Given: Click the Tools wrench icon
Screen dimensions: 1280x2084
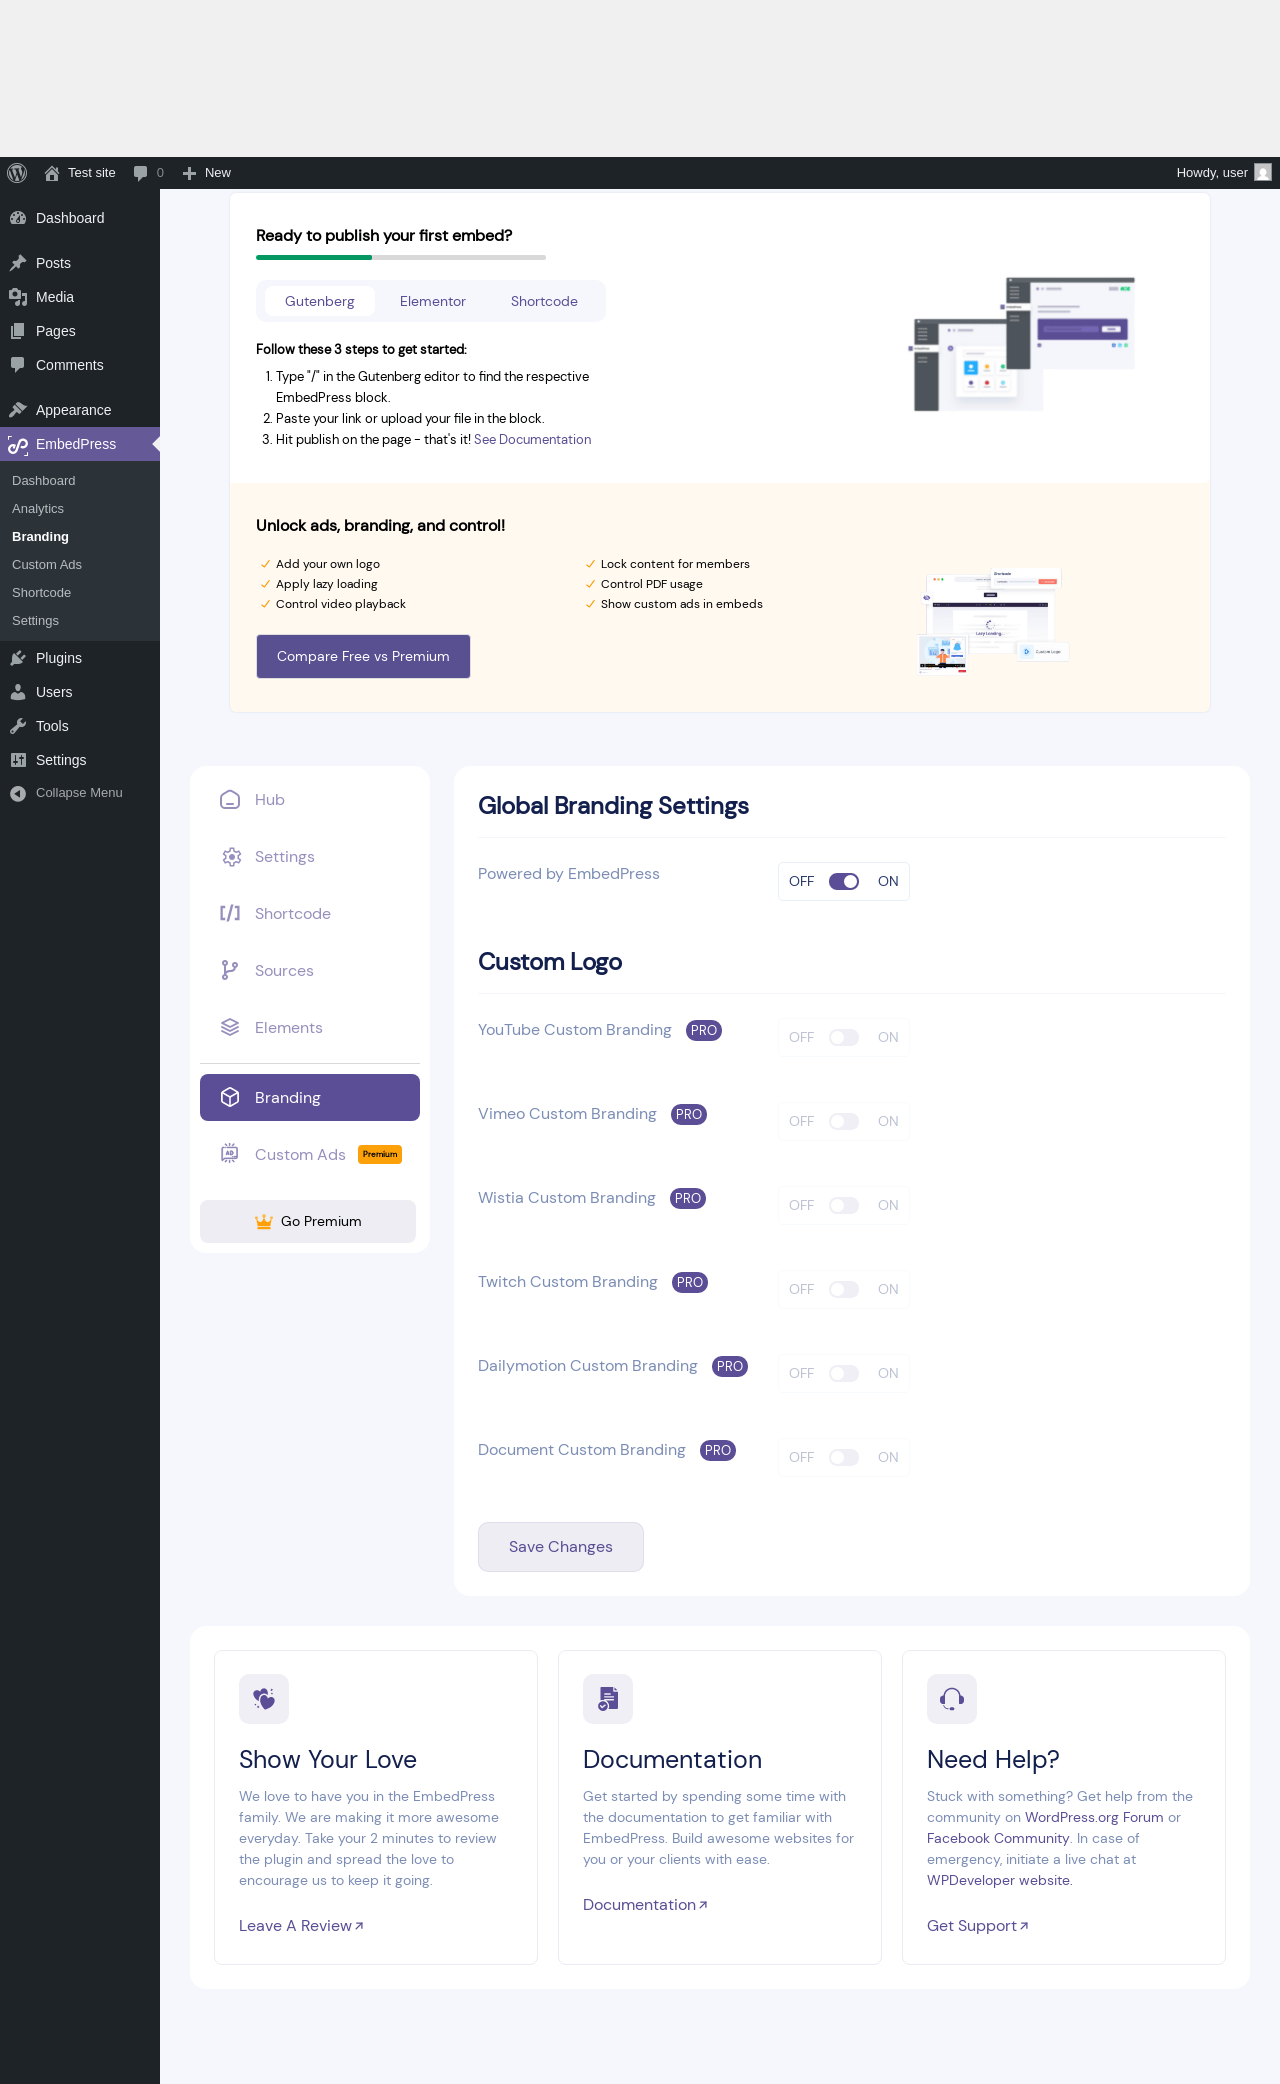Looking at the screenshot, I should (18, 726).
